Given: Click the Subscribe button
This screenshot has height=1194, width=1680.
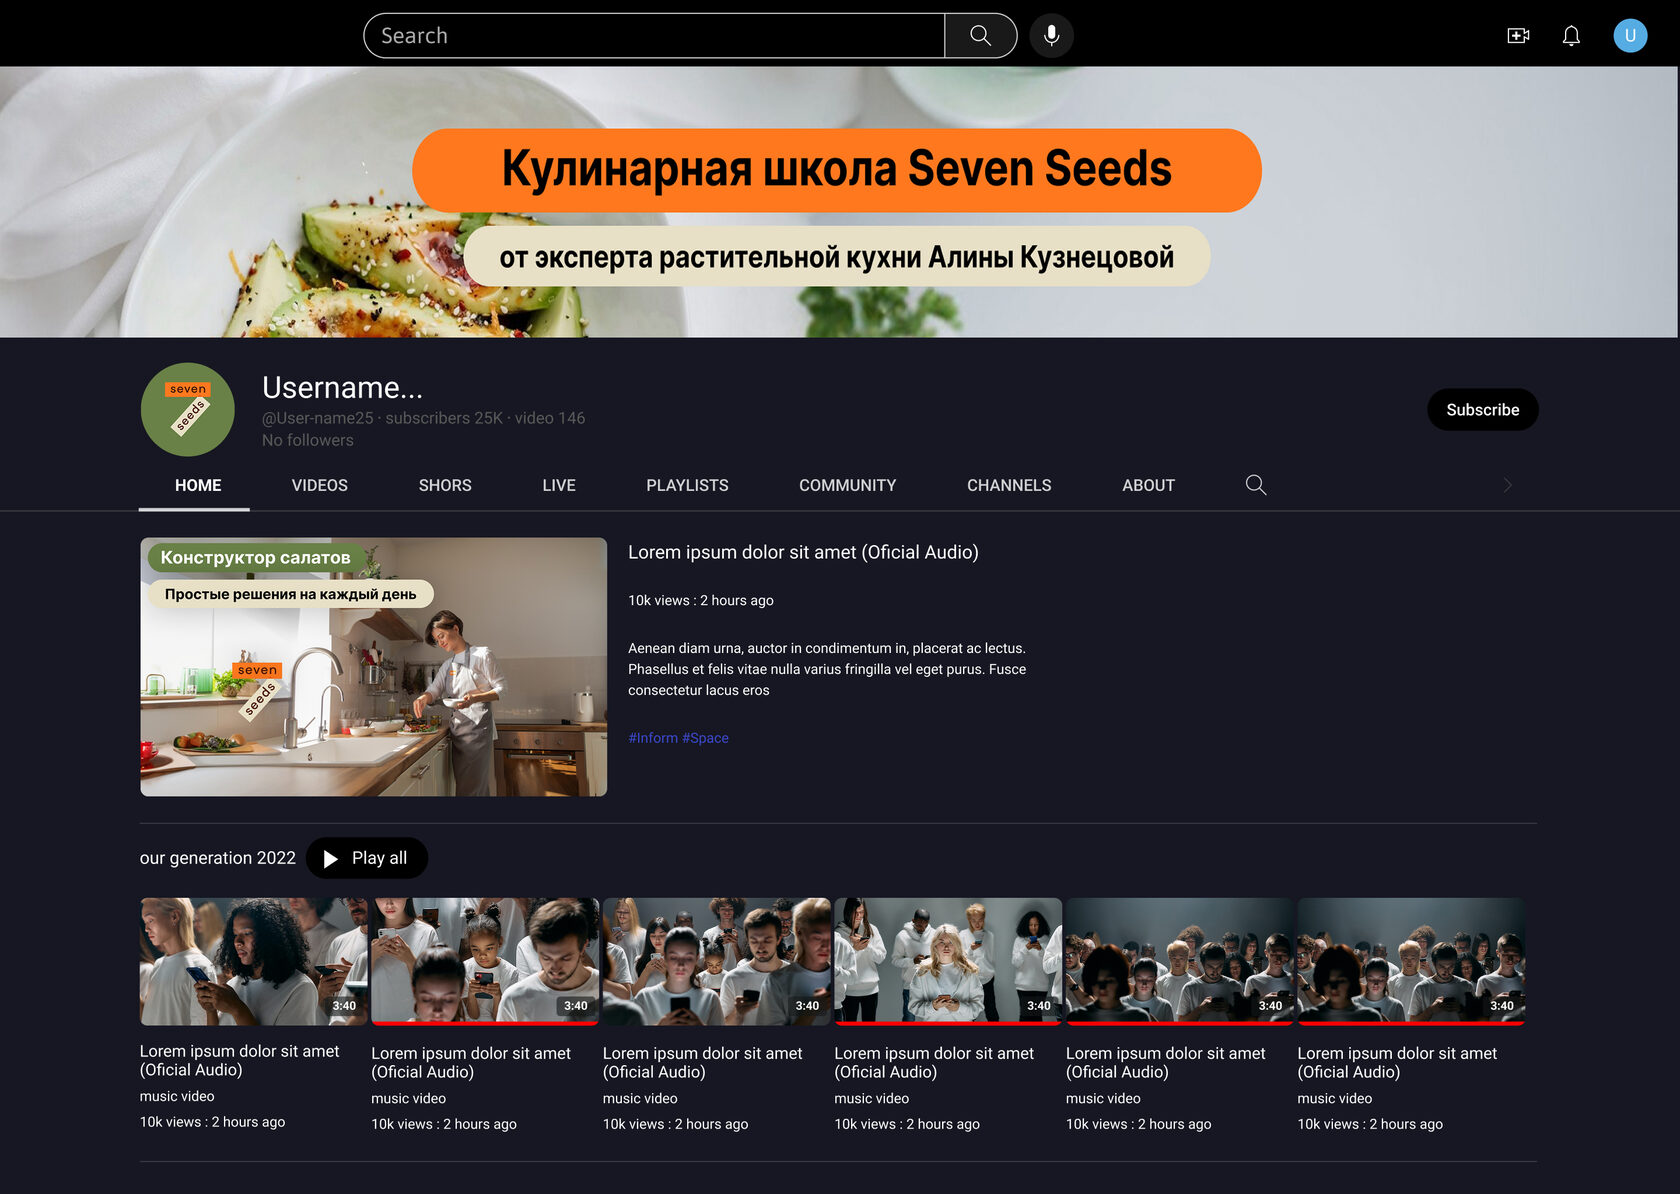Looking at the screenshot, I should (x=1483, y=410).
